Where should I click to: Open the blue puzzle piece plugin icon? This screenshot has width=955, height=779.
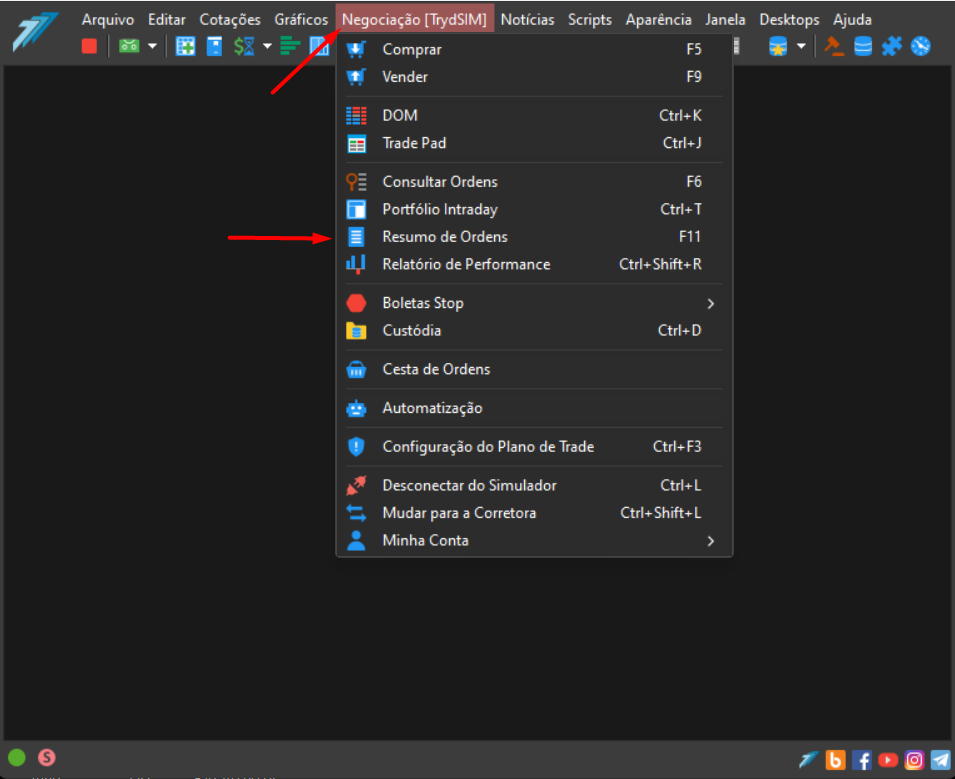[x=892, y=46]
